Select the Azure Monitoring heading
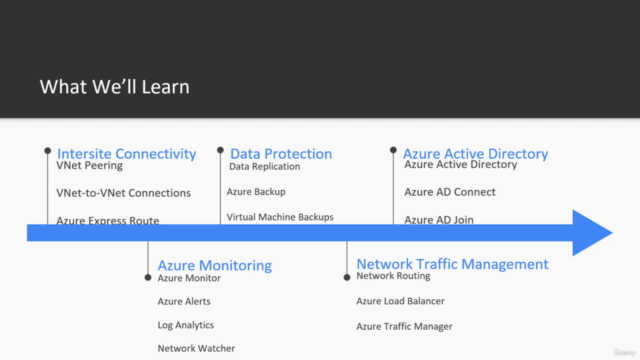640x360 pixels. [x=215, y=265]
